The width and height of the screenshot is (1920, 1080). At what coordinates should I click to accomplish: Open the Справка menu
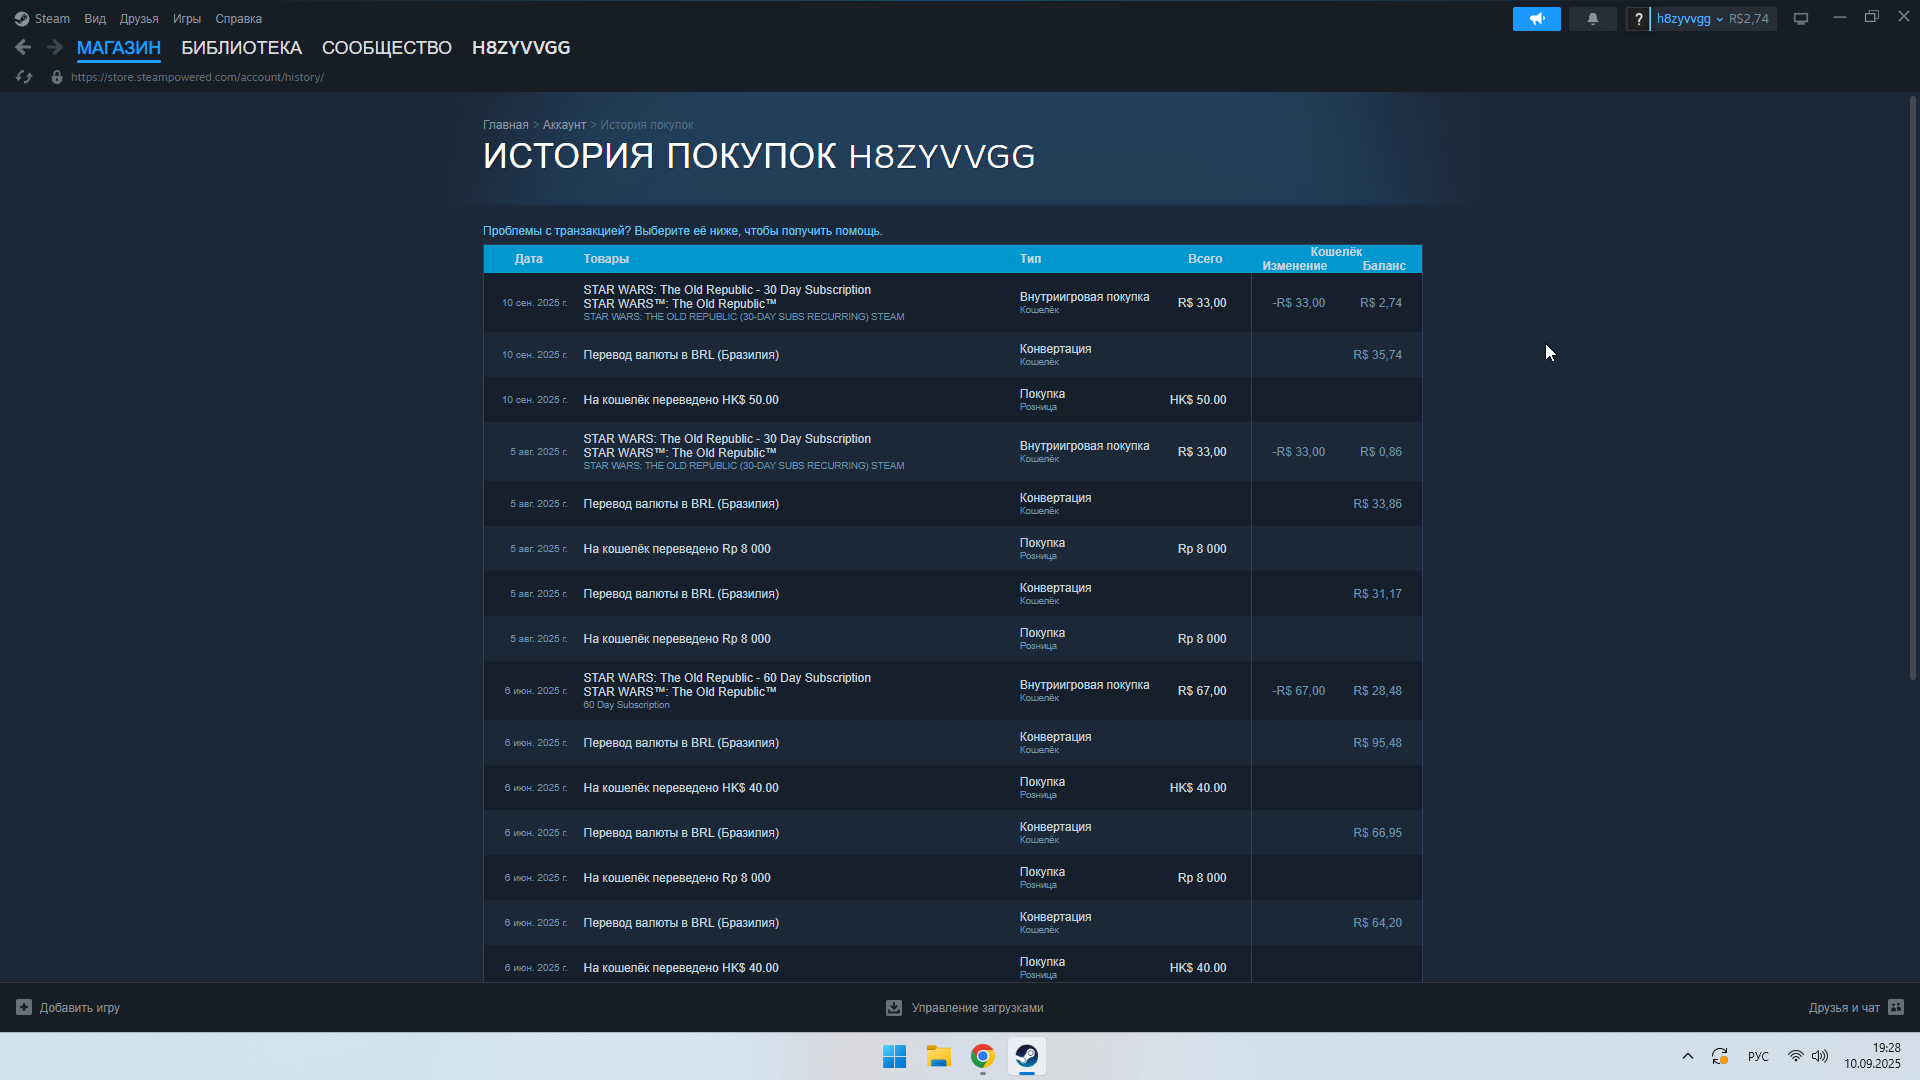point(239,19)
